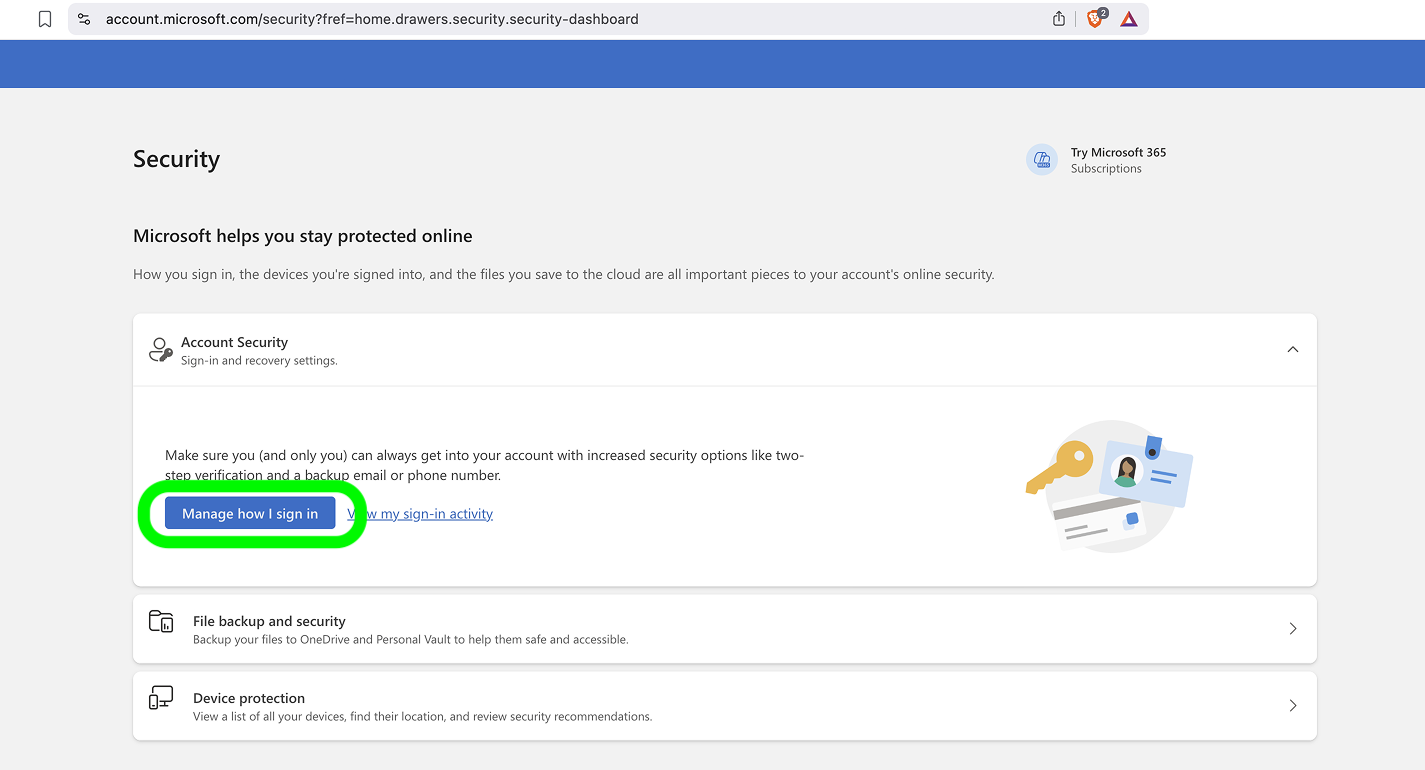The image size is (1425, 770).
Task: Click the File backup and security icon
Action: point(160,621)
